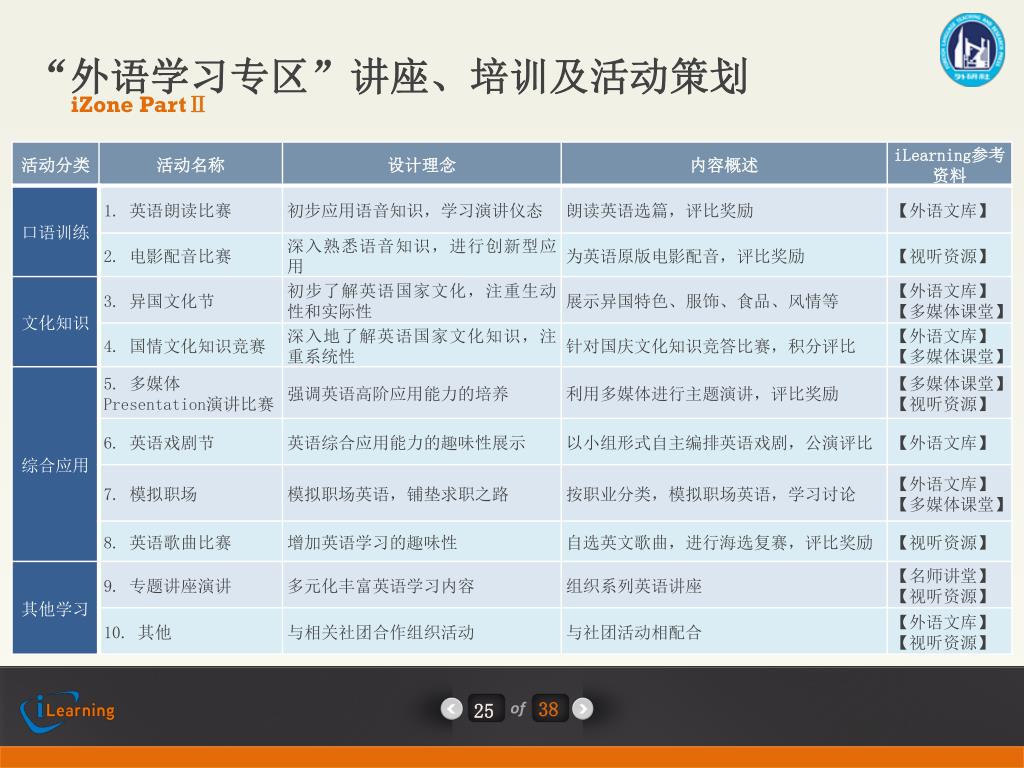The height and width of the screenshot is (768, 1024).
Task: Click 利用多媒体进行主题演讲 cell
Action: pyautogui.click(x=724, y=393)
